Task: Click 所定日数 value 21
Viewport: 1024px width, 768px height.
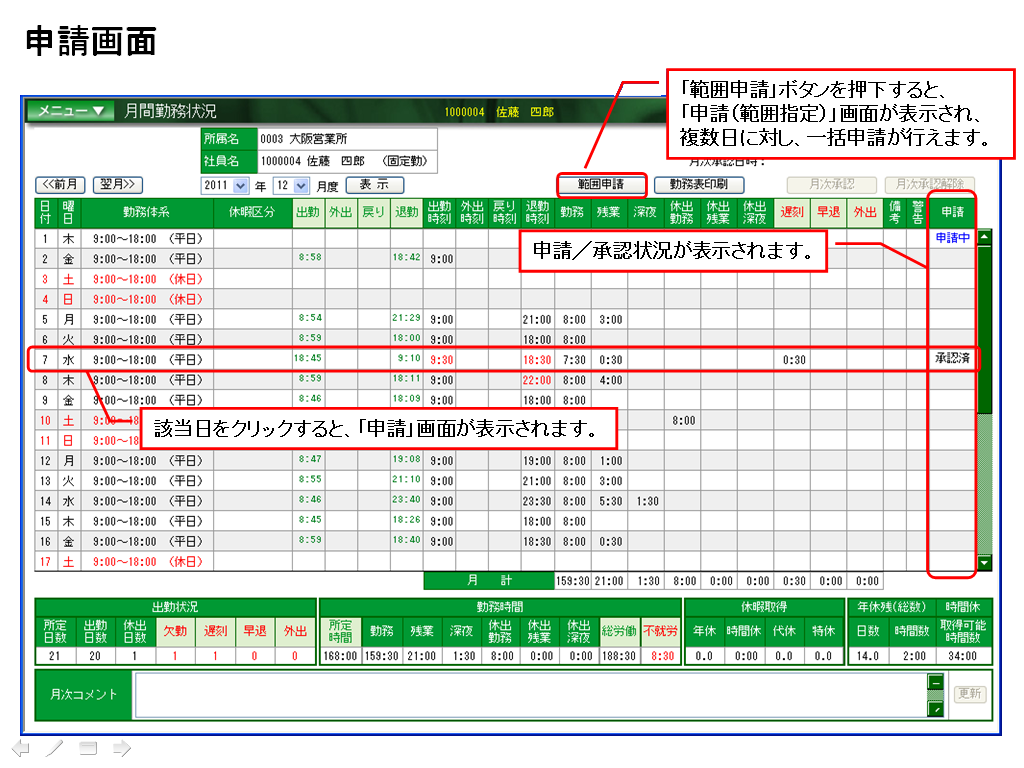Action: [x=55, y=656]
